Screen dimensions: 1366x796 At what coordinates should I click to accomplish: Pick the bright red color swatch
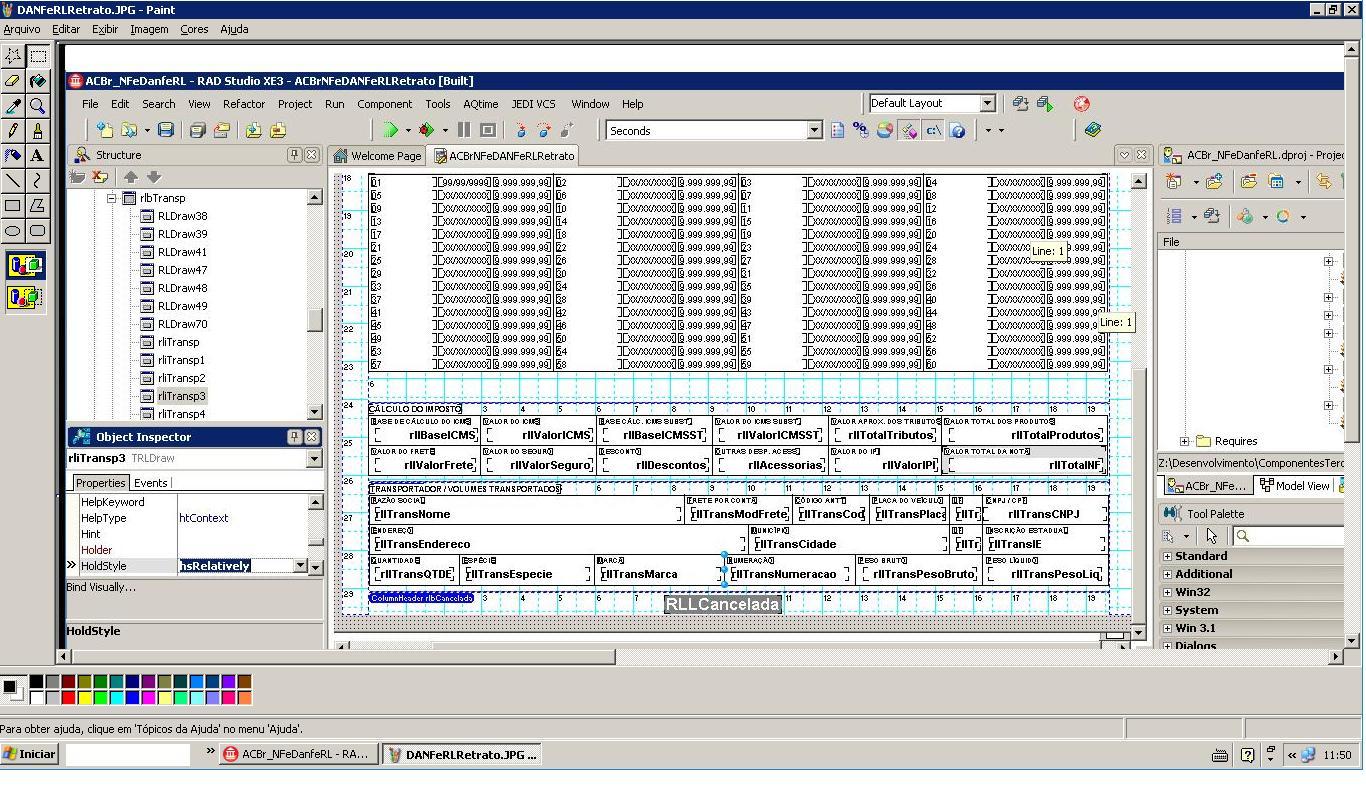[68, 697]
